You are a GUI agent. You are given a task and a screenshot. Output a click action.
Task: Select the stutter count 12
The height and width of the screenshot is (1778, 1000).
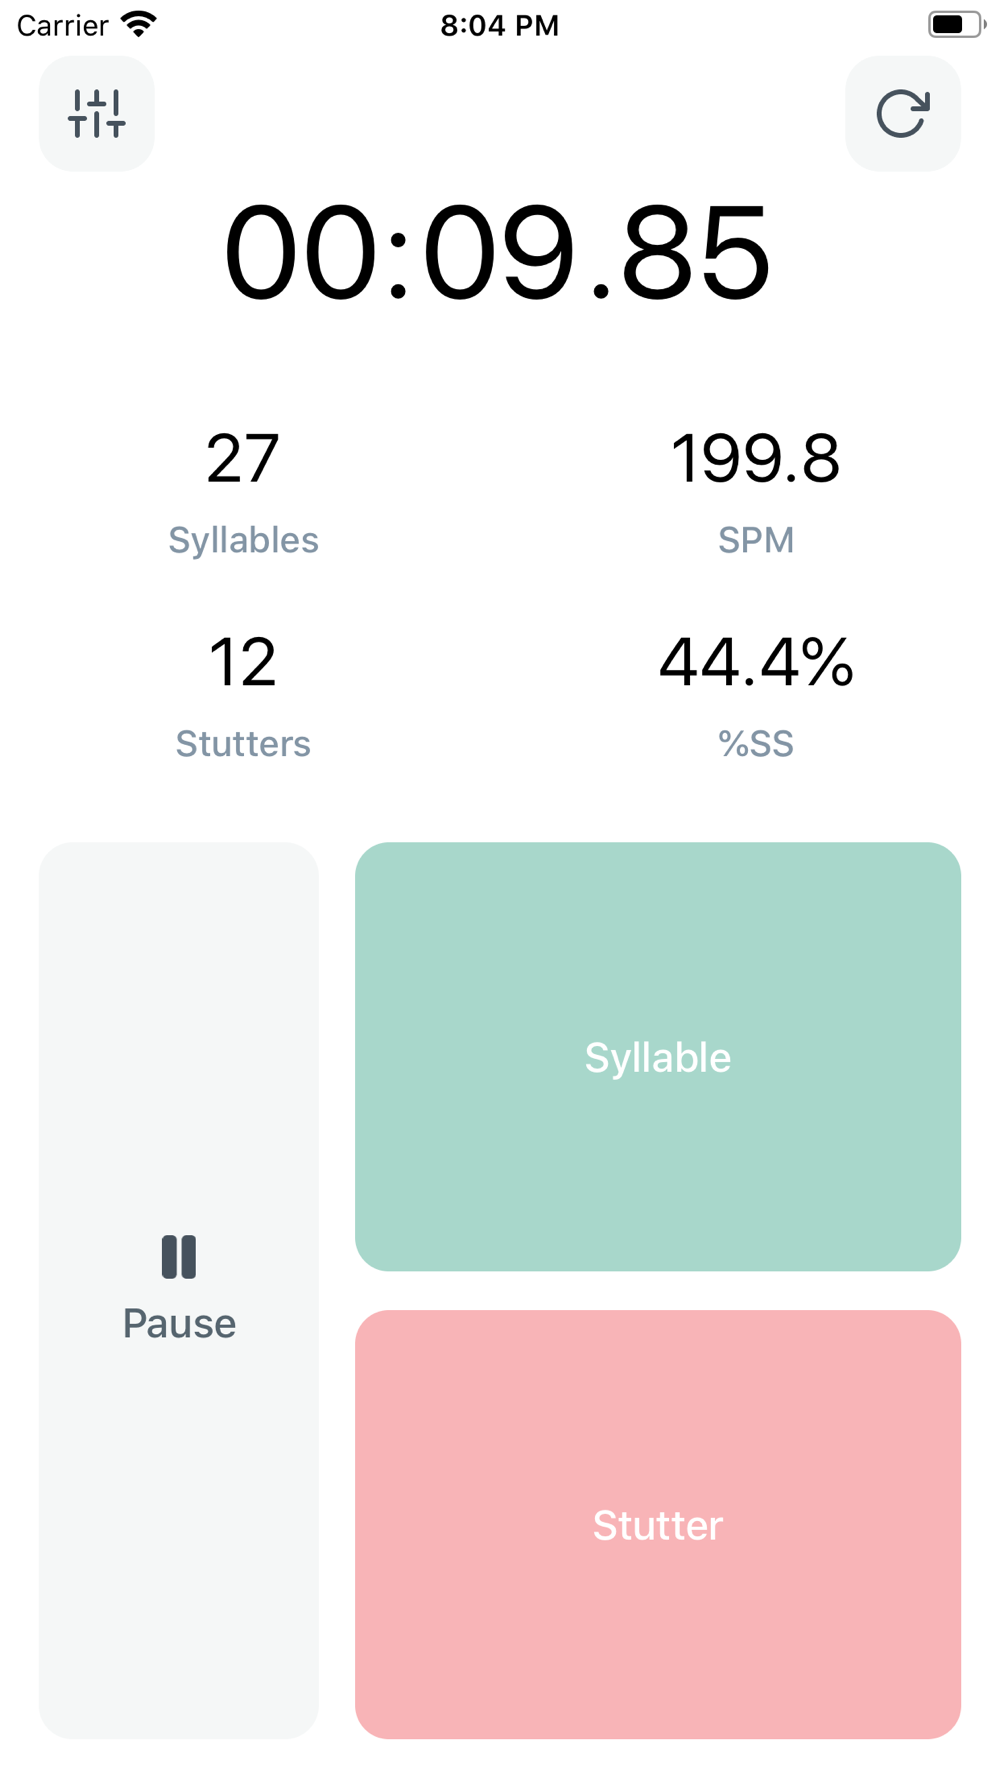point(243,663)
